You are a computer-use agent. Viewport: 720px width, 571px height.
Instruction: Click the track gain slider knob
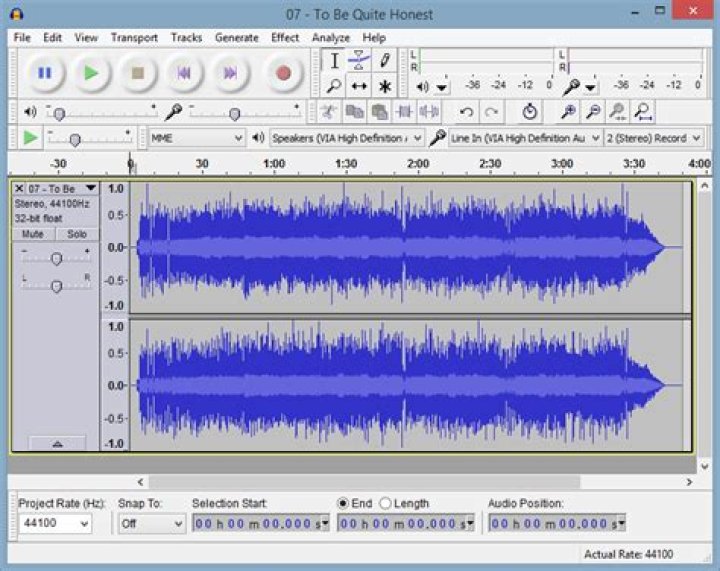(x=56, y=259)
